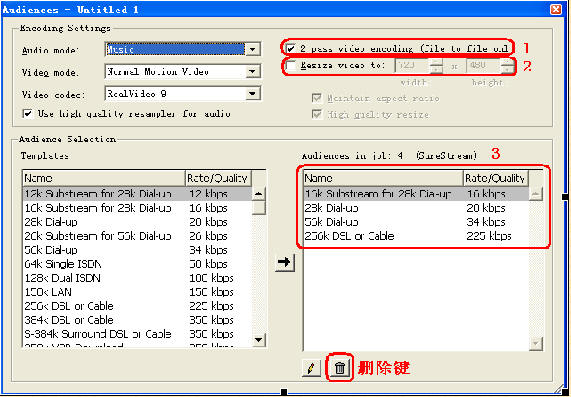Select the 16k Substream row in Audiences in job
Screen dimensions: 571x397
[416, 194]
